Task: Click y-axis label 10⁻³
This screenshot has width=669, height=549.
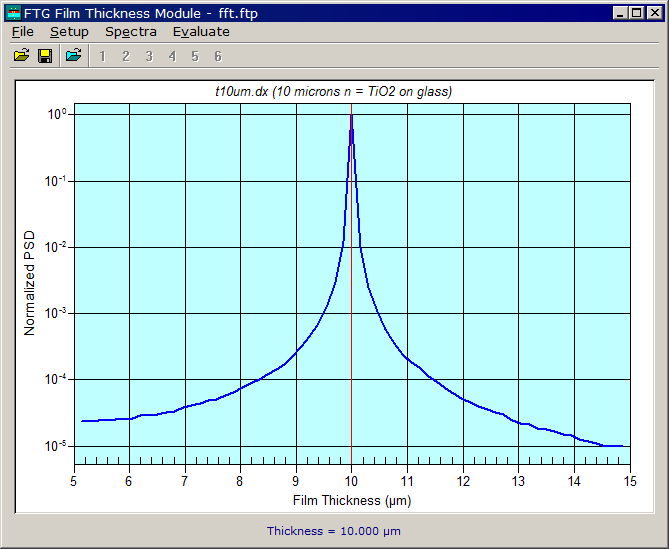Action: click(55, 313)
